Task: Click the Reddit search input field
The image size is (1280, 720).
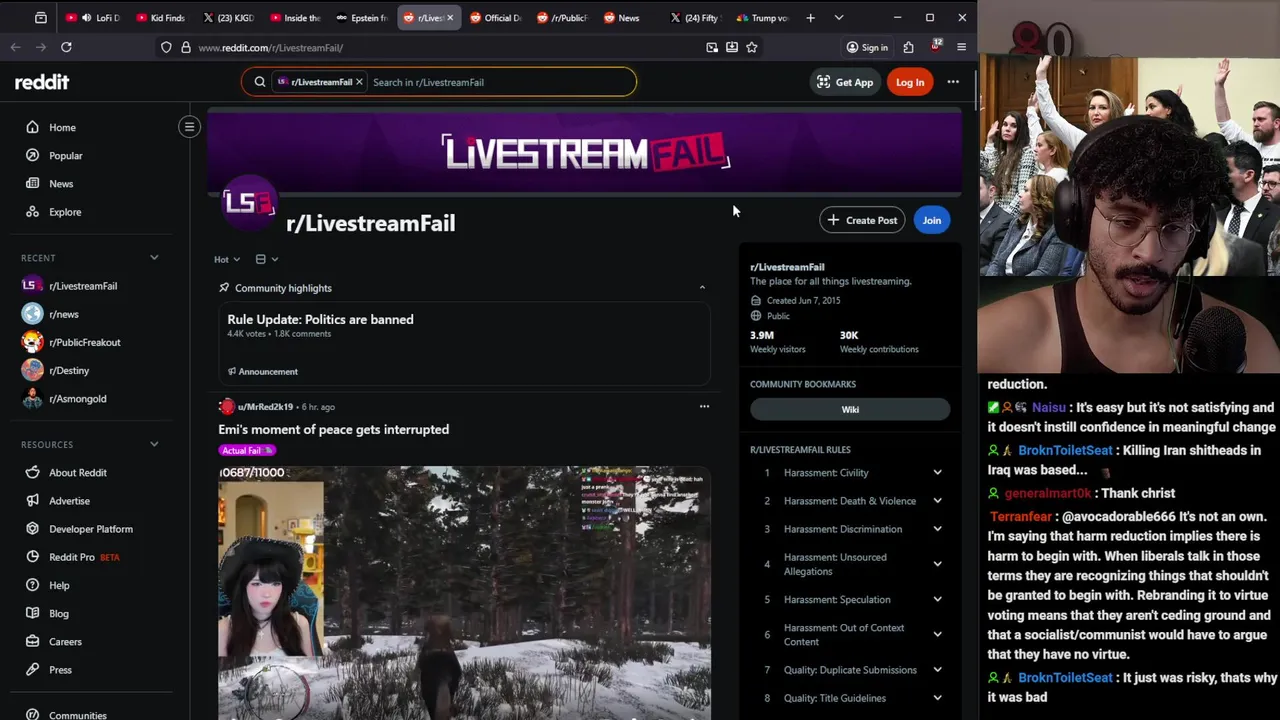Action: click(x=500, y=82)
